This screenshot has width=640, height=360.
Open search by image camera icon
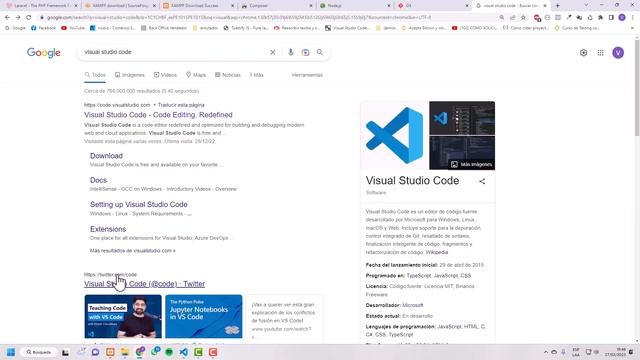[x=305, y=52]
